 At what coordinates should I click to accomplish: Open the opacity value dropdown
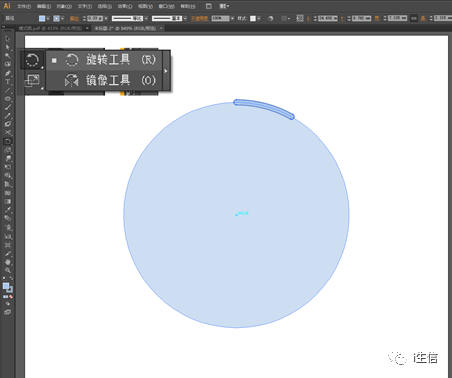pyautogui.click(x=232, y=18)
